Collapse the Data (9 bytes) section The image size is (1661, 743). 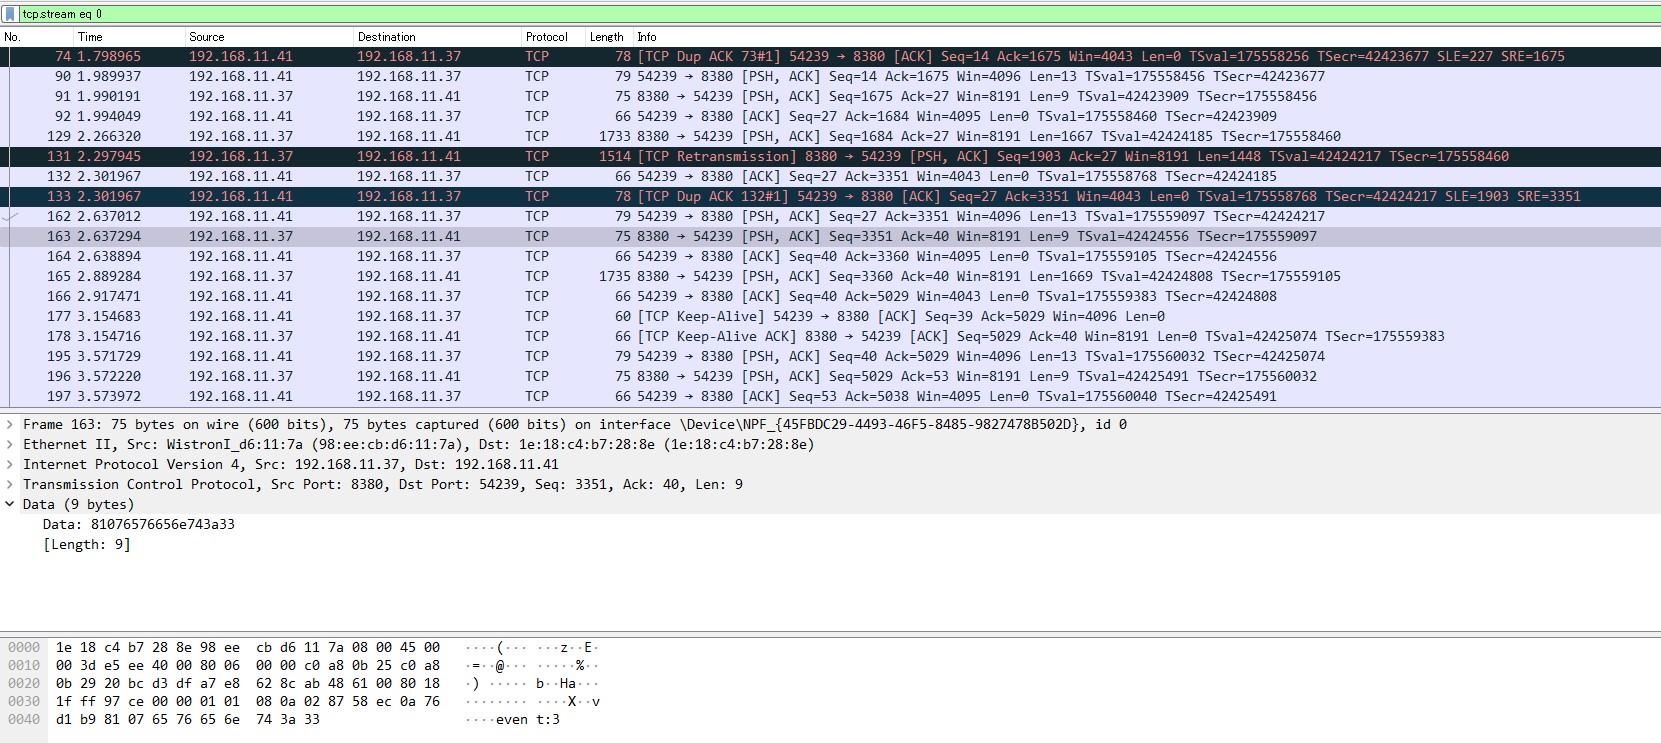(10, 504)
